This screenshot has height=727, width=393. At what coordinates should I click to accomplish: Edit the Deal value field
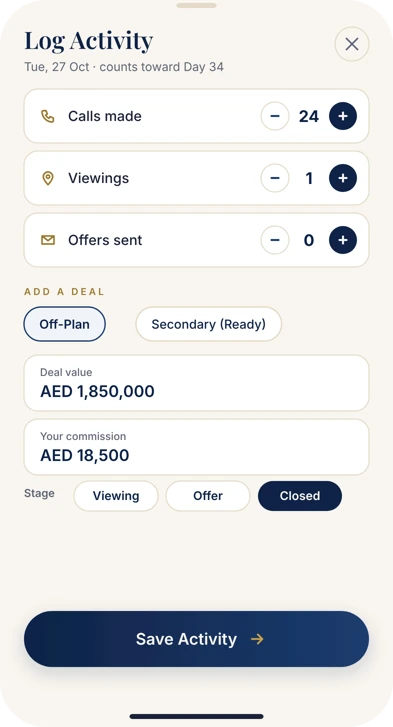(196, 383)
